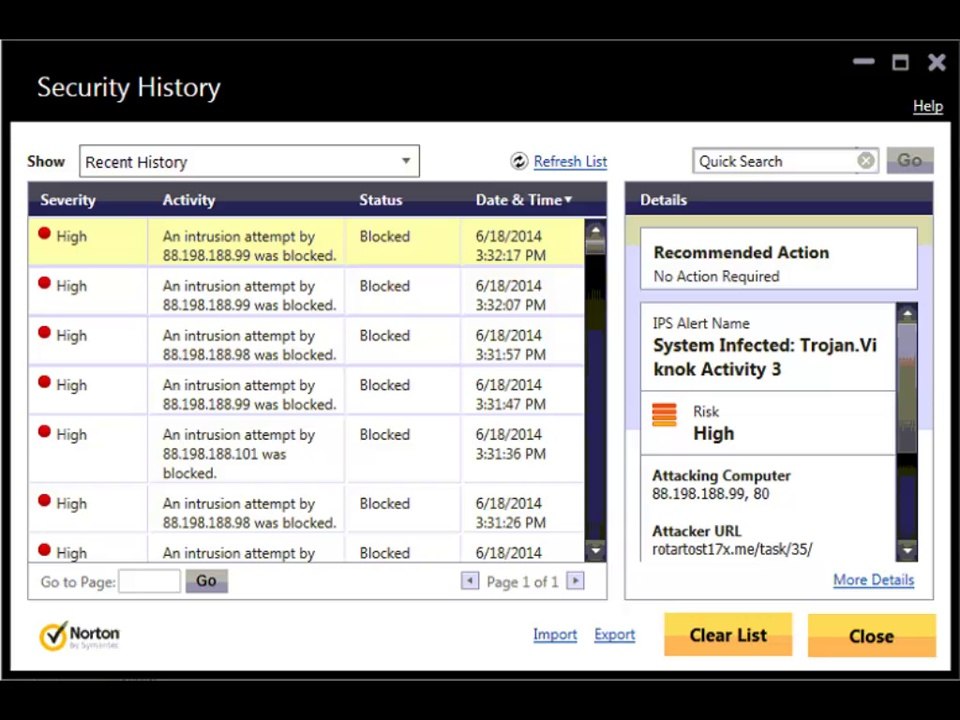Screen dimensions: 960x720
Task: Select intrusion entry at 3:32:07 PM
Action: pyautogui.click(x=306, y=292)
